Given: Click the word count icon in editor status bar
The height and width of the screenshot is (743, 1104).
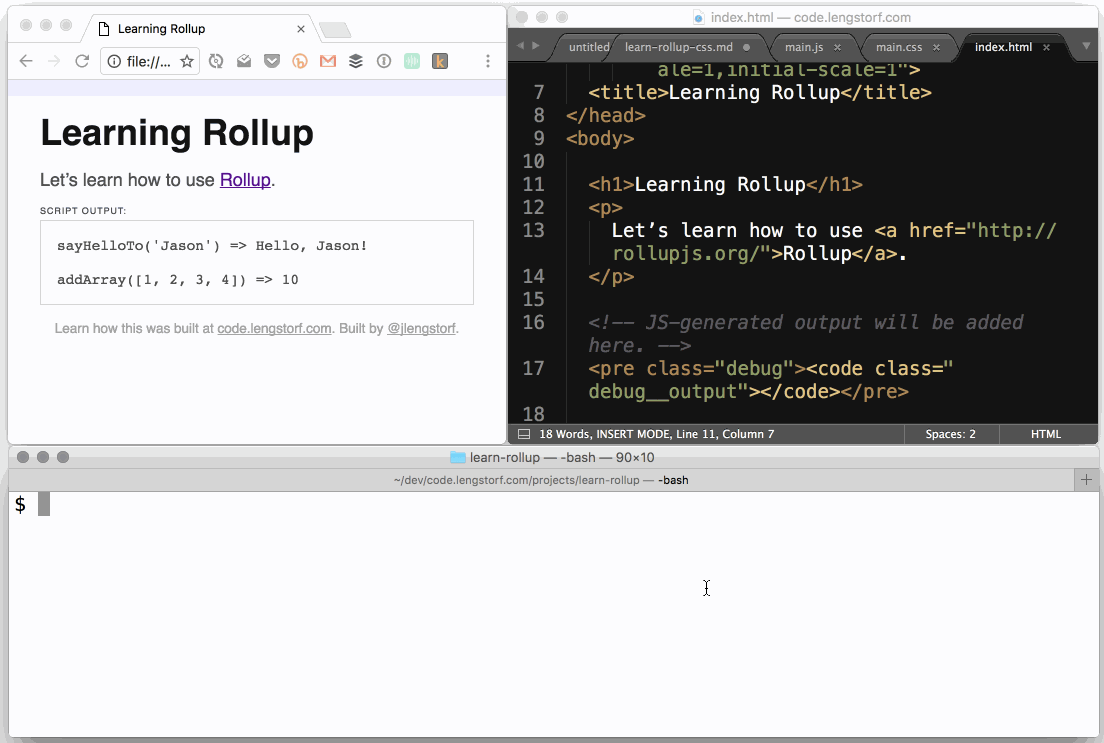Looking at the screenshot, I should [x=524, y=433].
